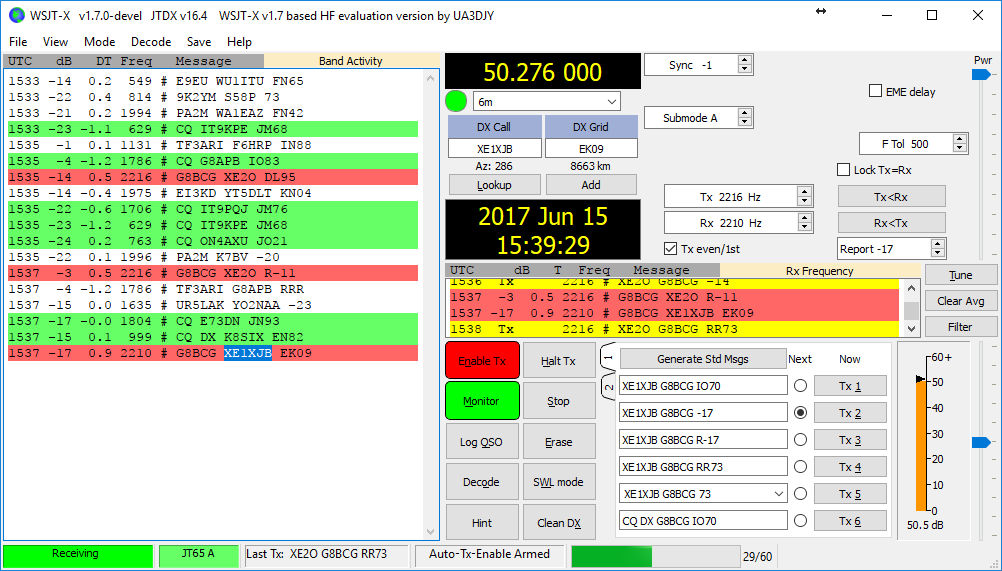This screenshot has width=1002, height=571.
Task: Open the Save menu
Action: pyautogui.click(x=199, y=42)
